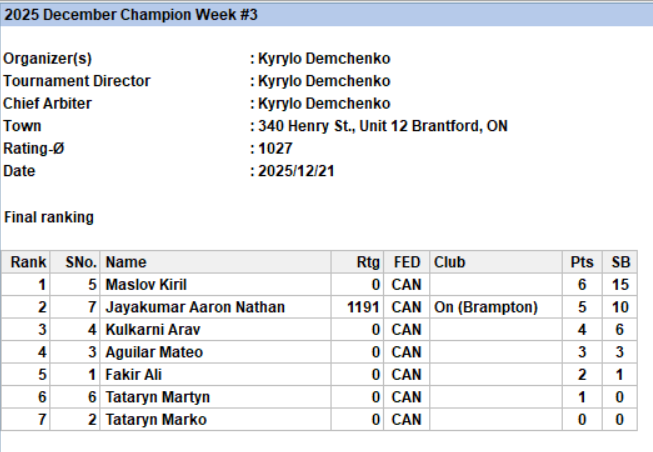Click the Final ranking heading
Image resolution: width=653 pixels, height=452 pixels.
coord(49,216)
